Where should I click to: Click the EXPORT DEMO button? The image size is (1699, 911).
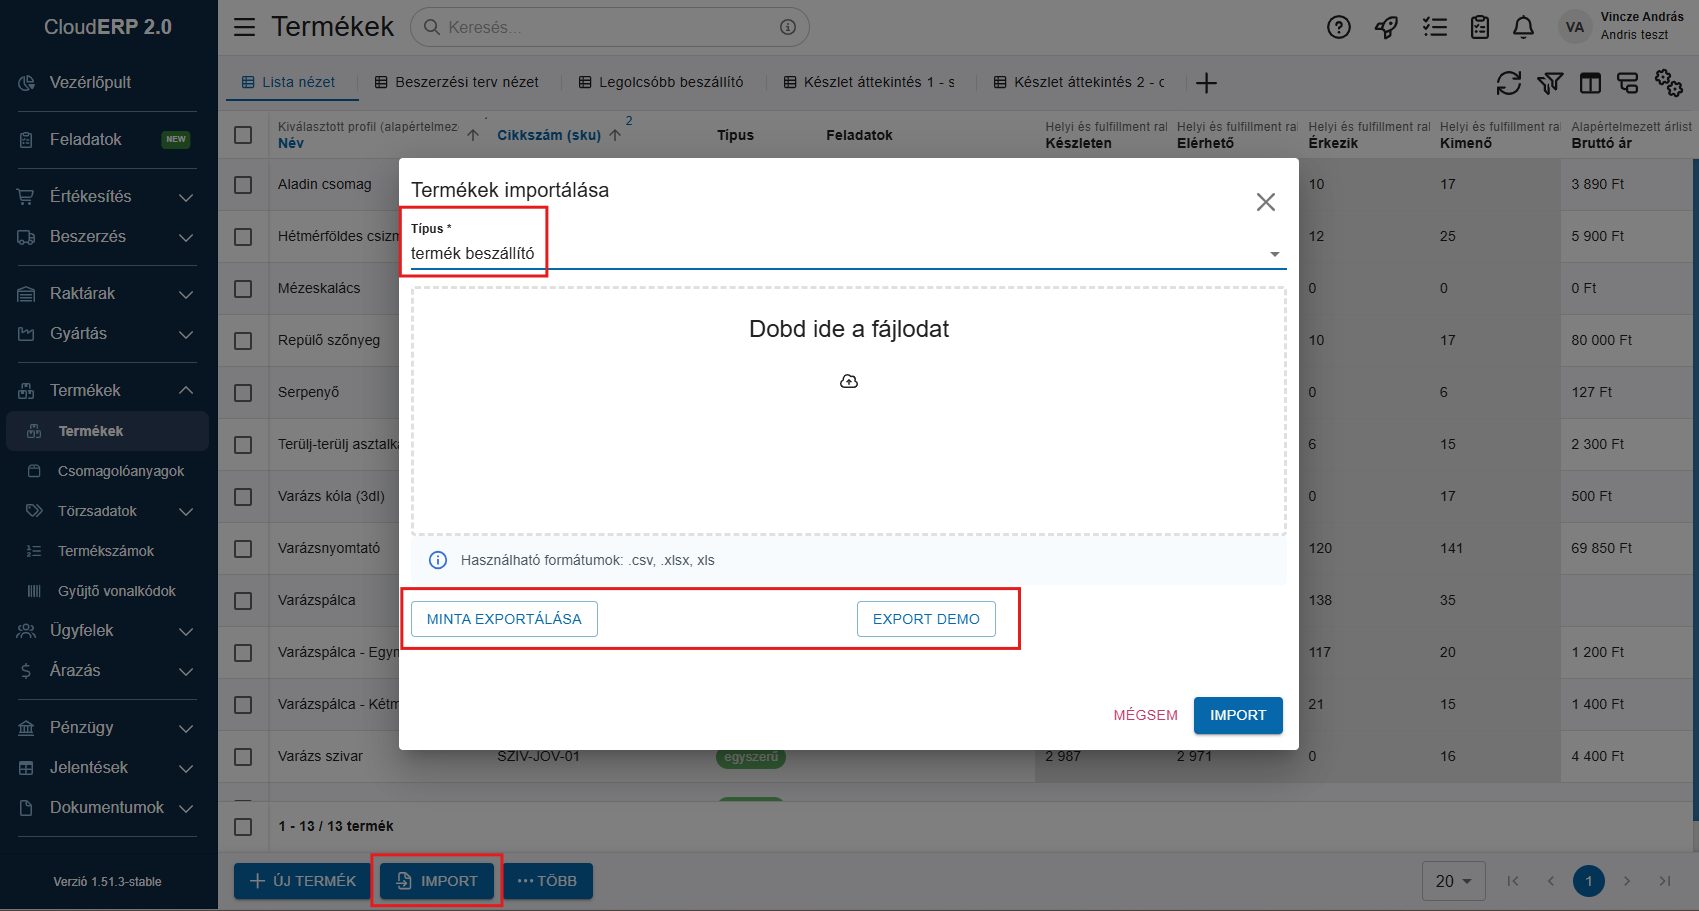point(926,619)
